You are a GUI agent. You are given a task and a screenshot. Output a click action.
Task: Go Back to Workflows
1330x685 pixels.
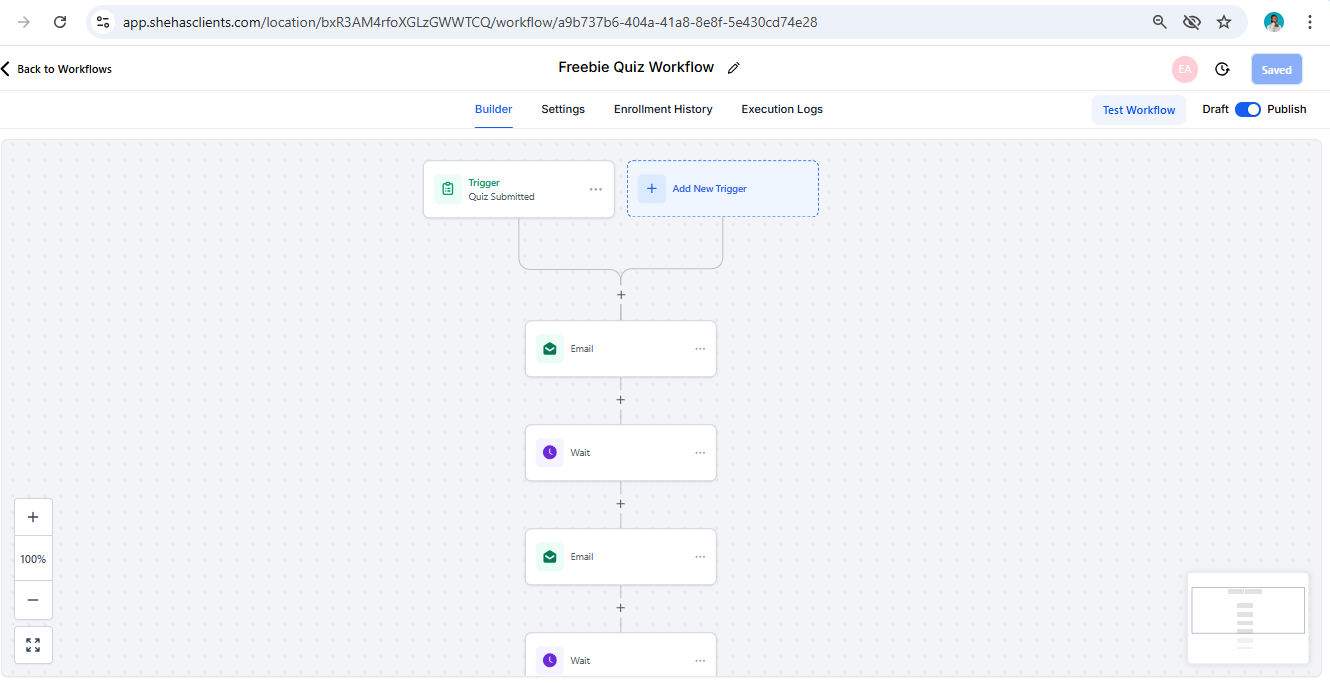click(57, 69)
